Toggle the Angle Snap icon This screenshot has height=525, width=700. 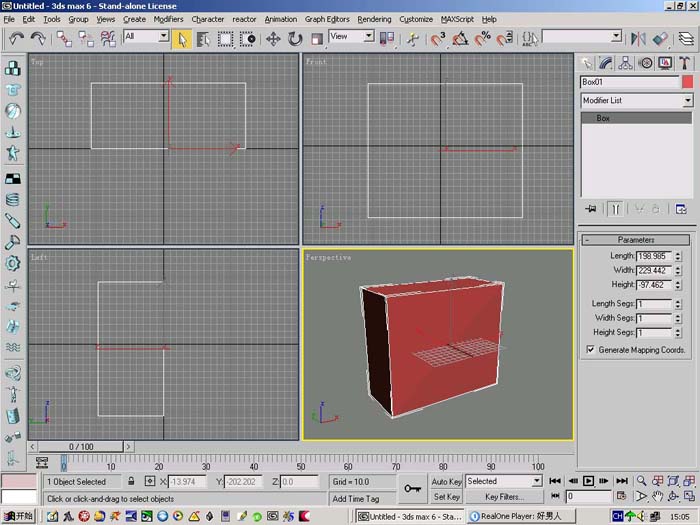click(x=460, y=39)
